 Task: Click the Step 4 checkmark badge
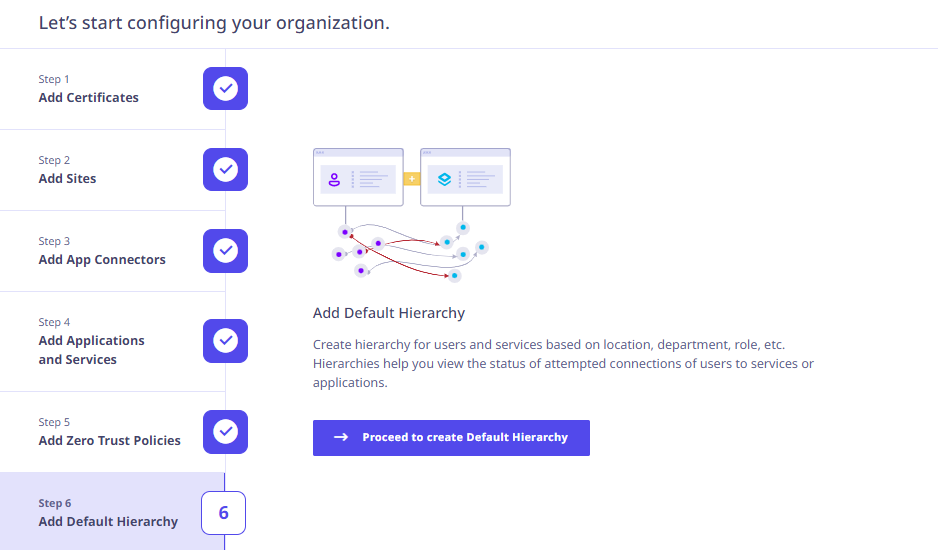coord(226,341)
